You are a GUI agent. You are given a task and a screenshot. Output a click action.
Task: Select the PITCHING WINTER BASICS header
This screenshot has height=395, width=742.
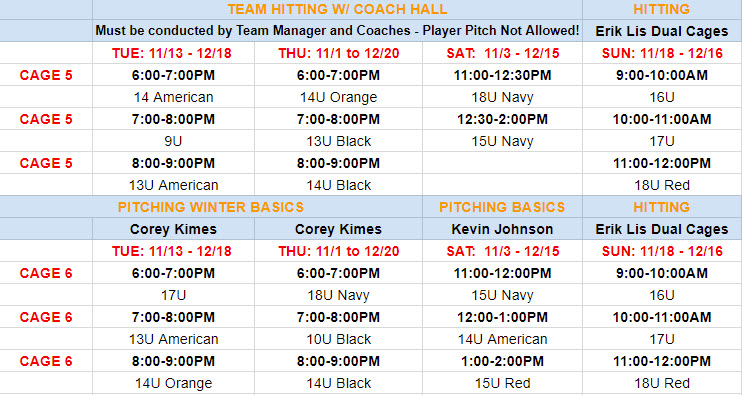click(211, 207)
